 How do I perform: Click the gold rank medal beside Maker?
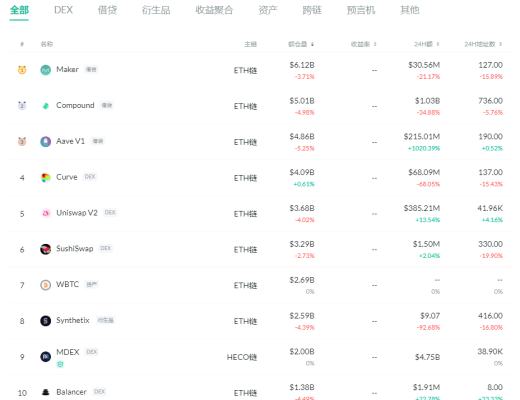[x=22, y=70]
